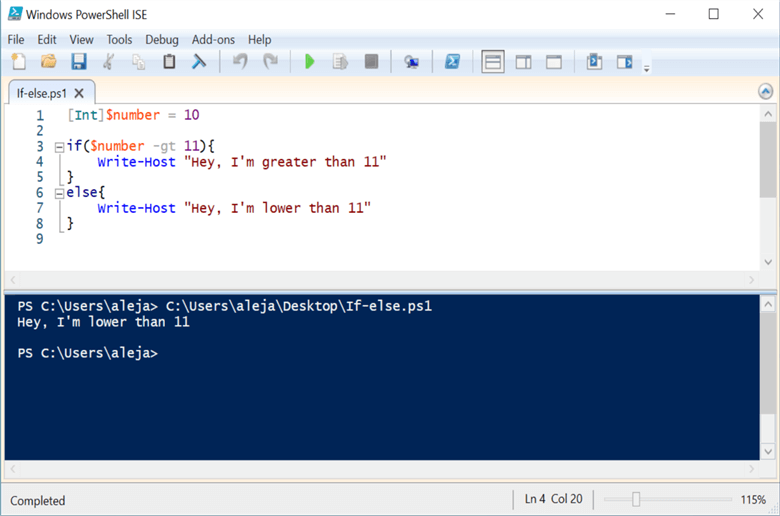Collapse the if block on line 3
Image resolution: width=780 pixels, height=516 pixels.
point(59,147)
